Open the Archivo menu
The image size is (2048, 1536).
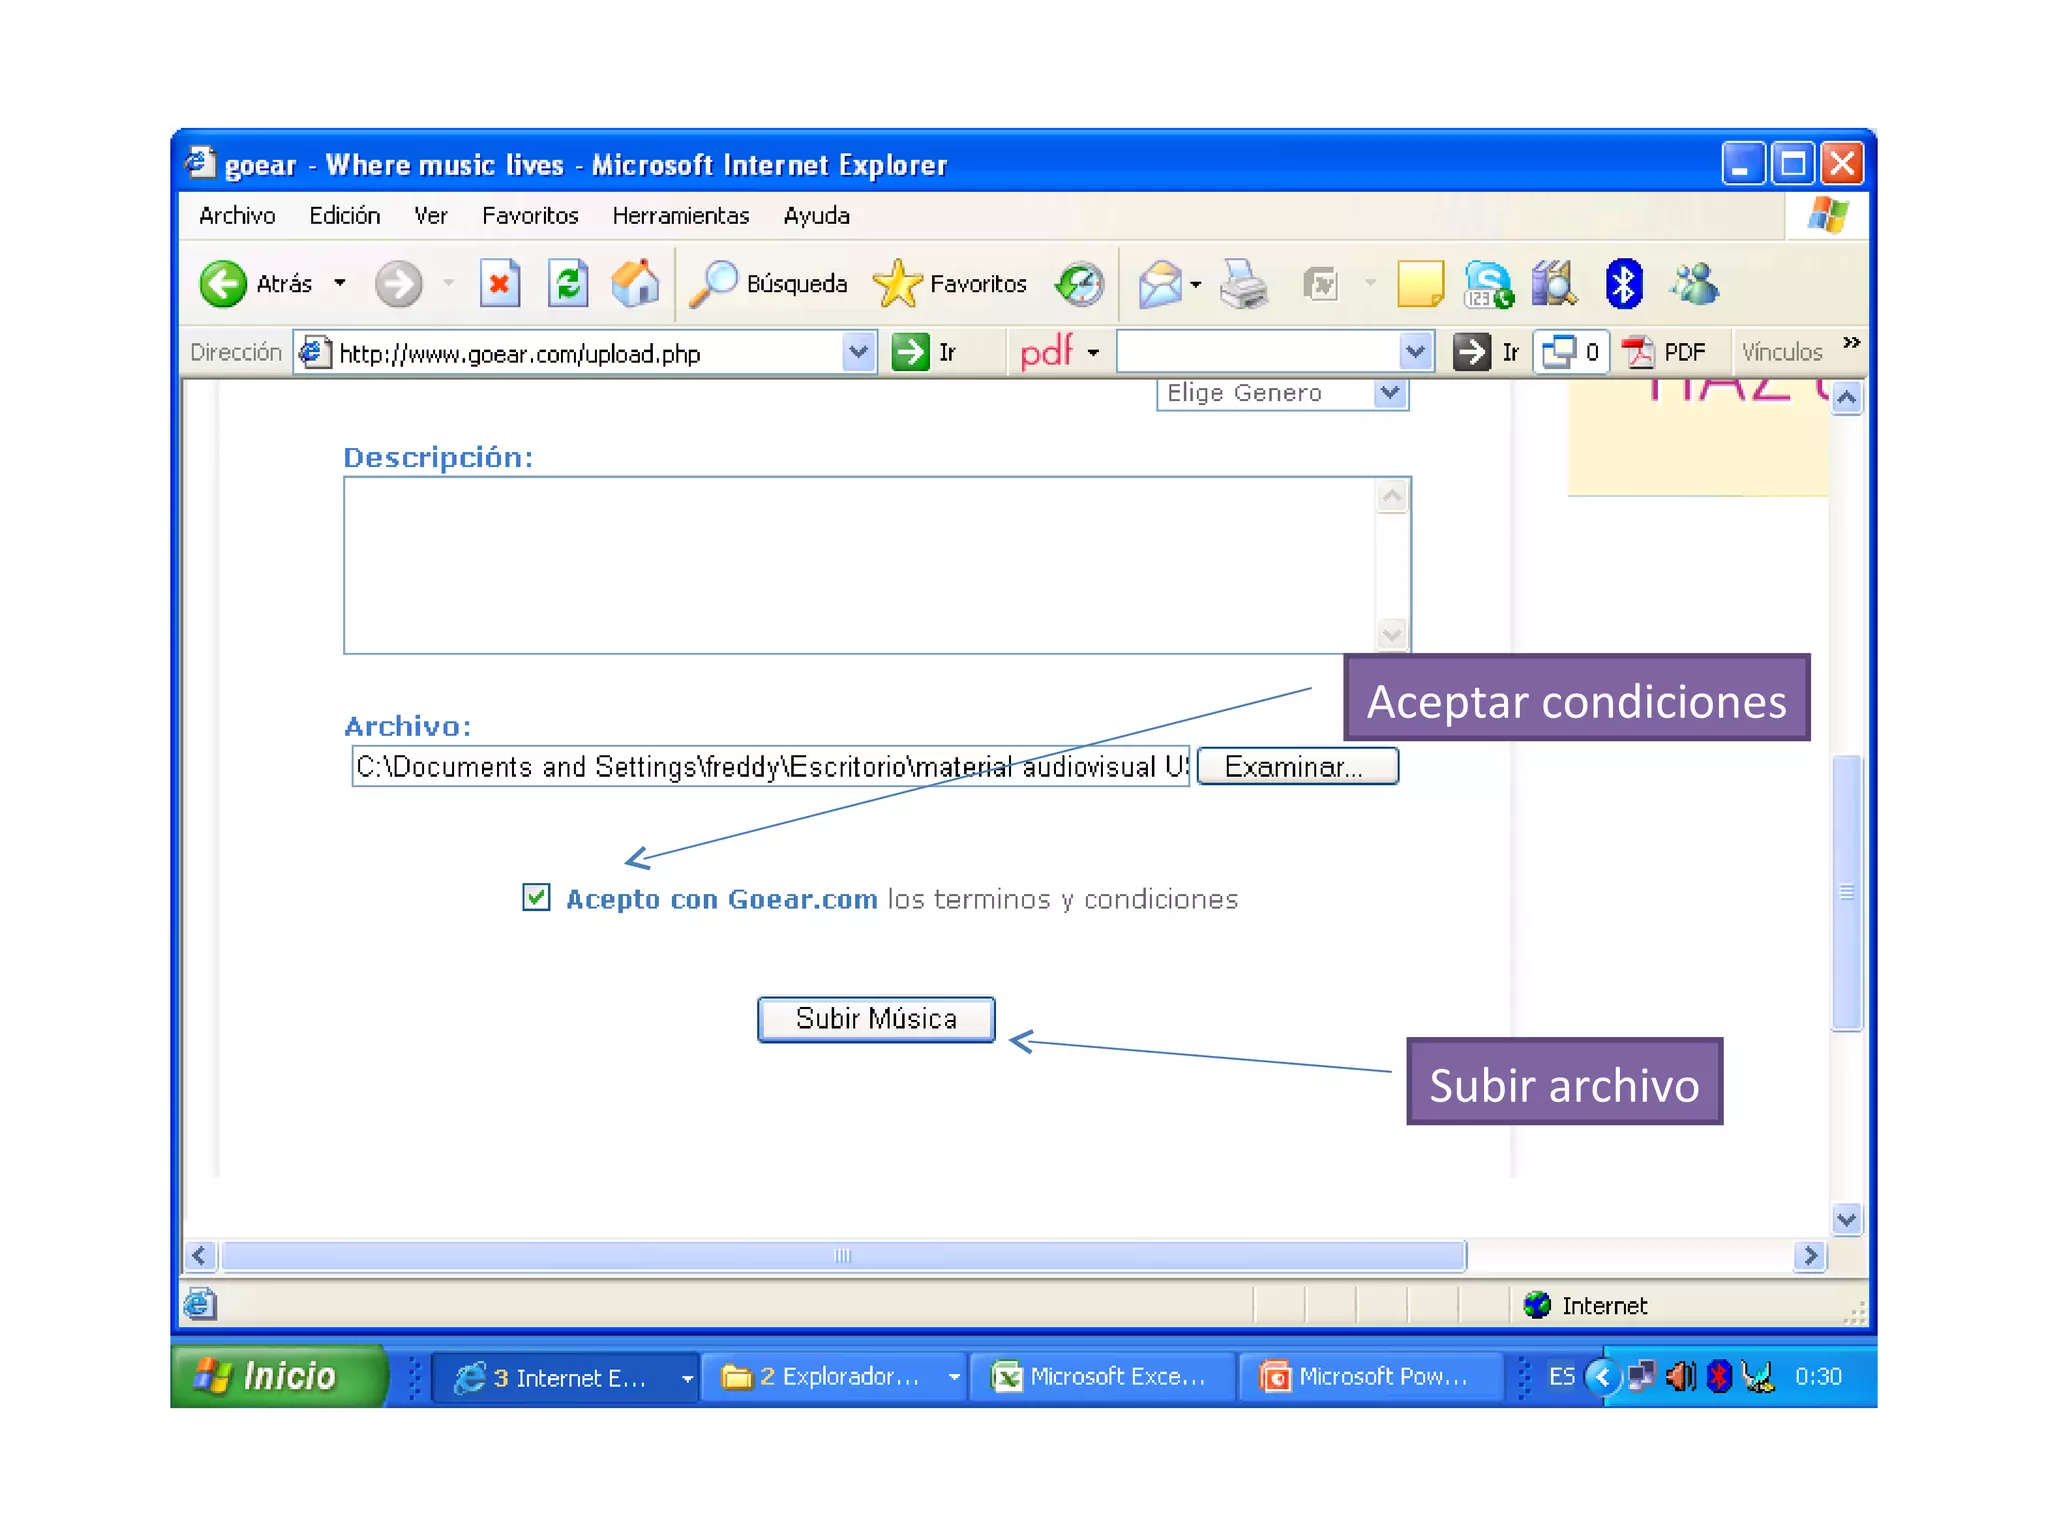pos(237,216)
